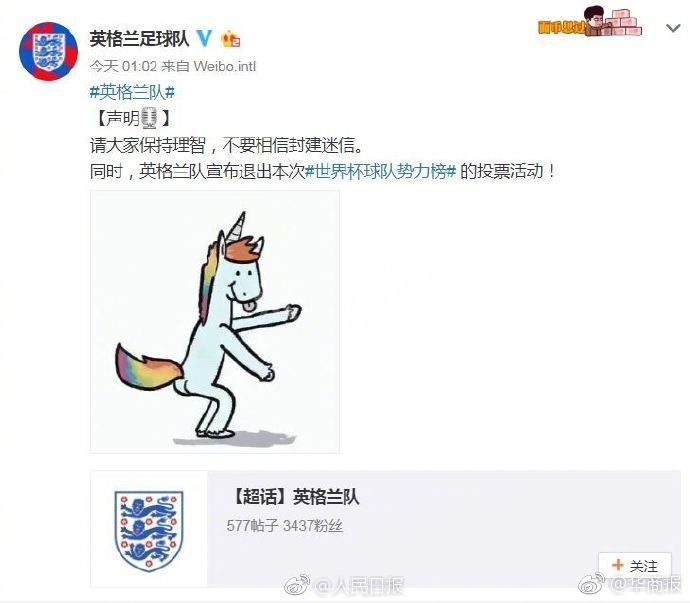Click the 今天 01:02 timestamp
The image size is (690, 603).
[x=123, y=66]
